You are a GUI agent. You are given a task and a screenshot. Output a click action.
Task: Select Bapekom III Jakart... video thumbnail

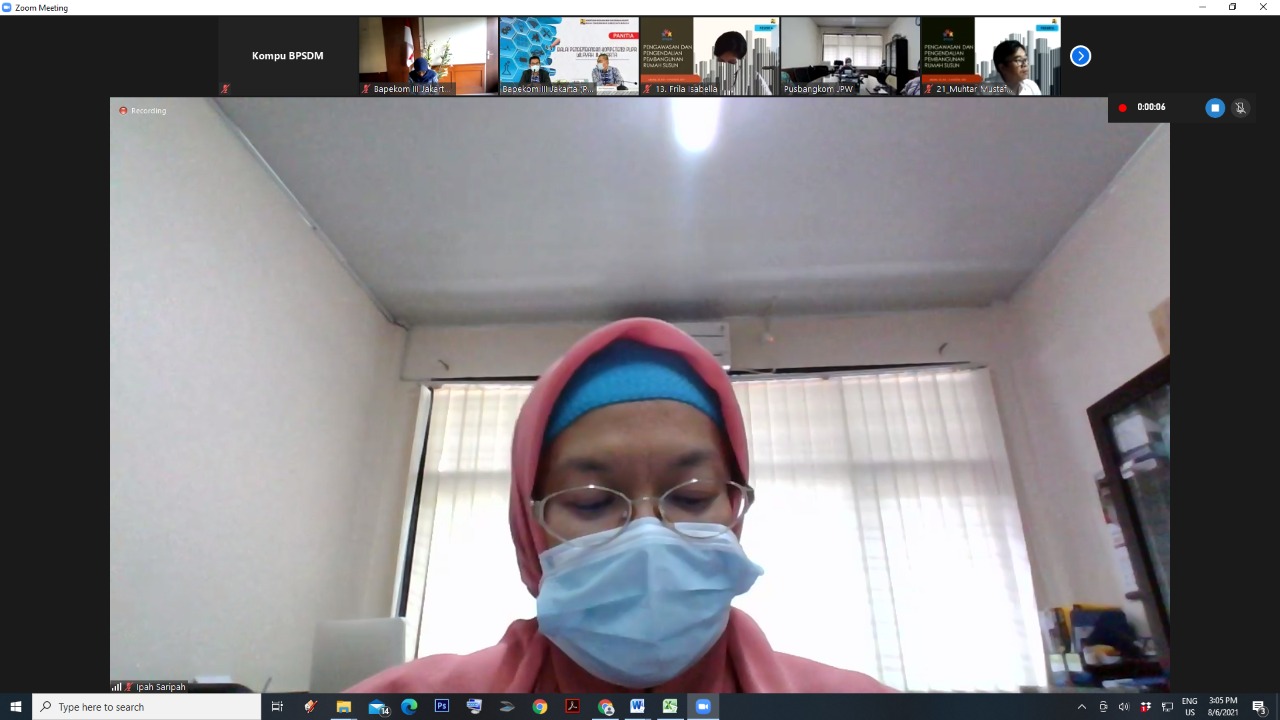pyautogui.click(x=428, y=56)
